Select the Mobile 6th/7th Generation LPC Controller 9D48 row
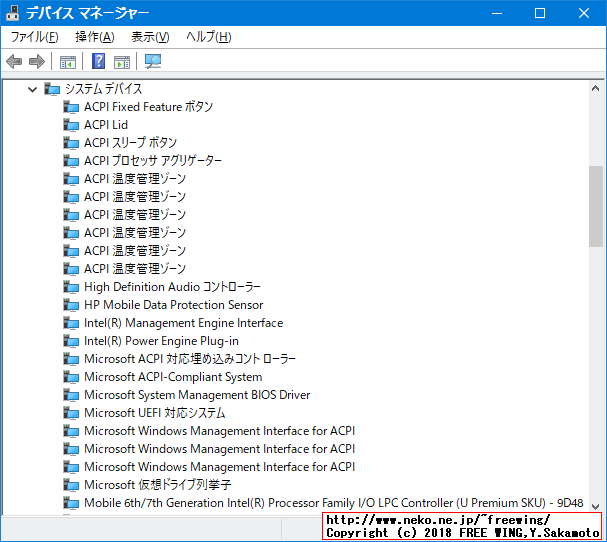Image resolution: width=607 pixels, height=542 pixels. (x=334, y=503)
